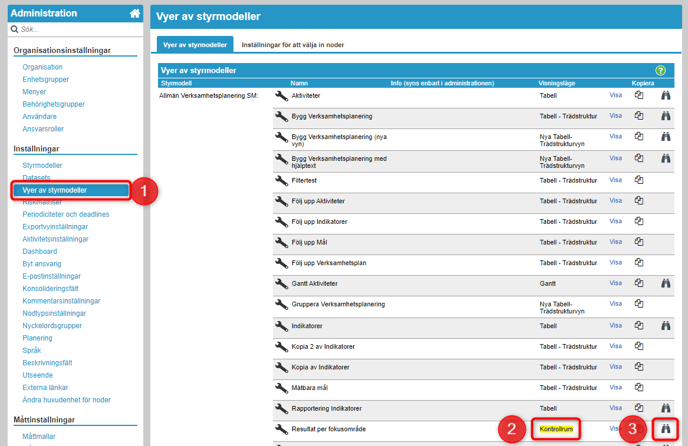Image resolution: width=688 pixels, height=446 pixels.
Task: Click binoculars icon for Rapportering Indikatorer
Action: [x=666, y=409]
